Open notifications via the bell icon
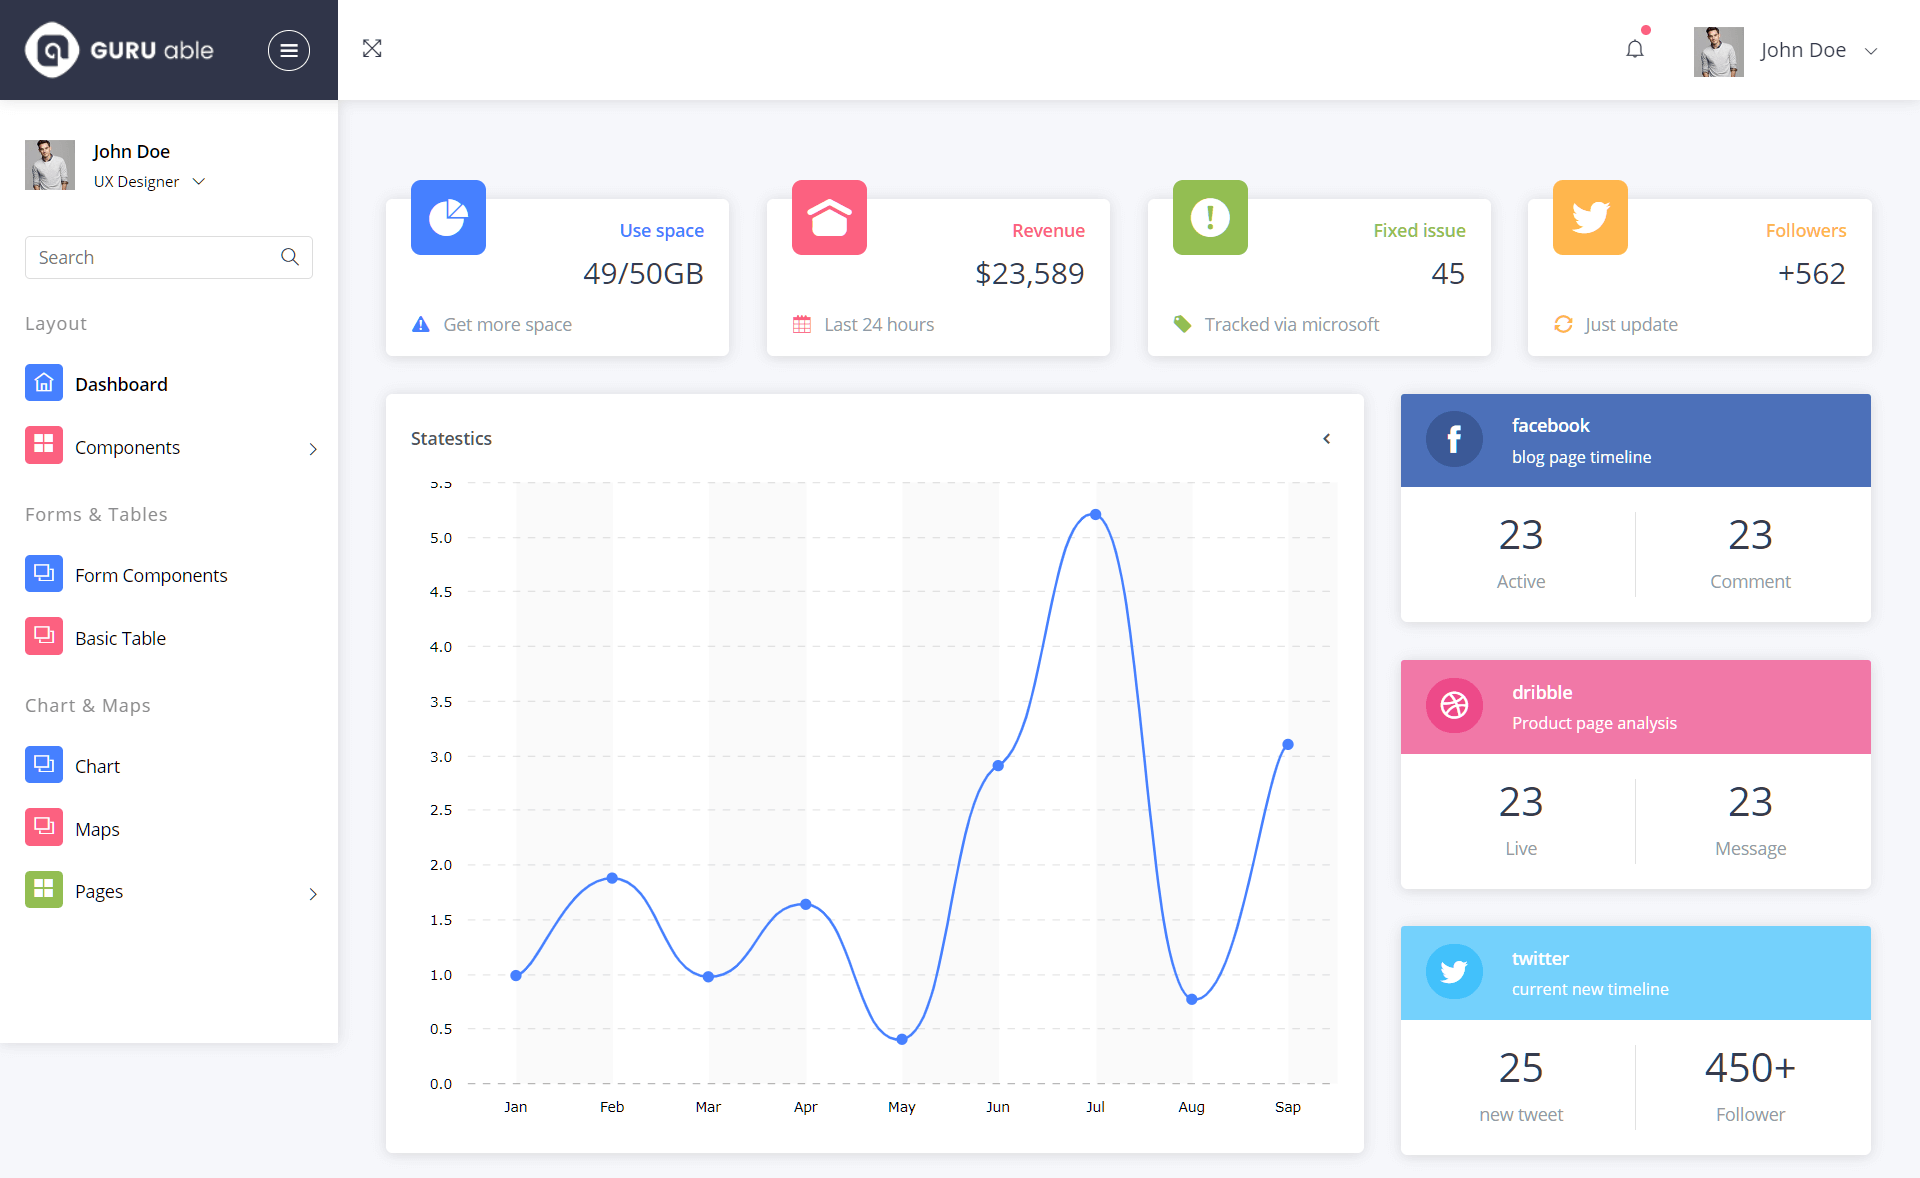This screenshot has height=1178, width=1920. pos(1635,49)
